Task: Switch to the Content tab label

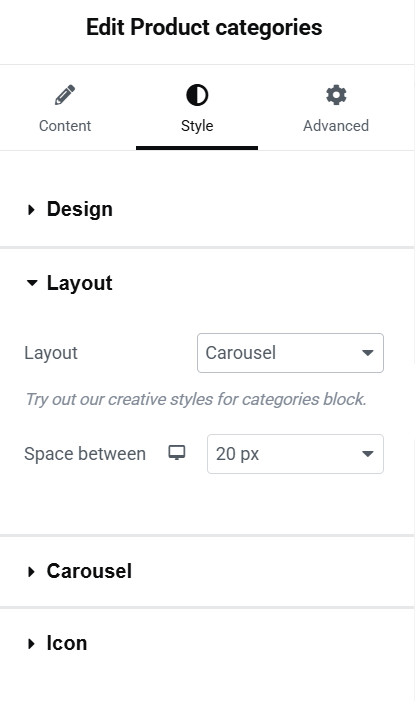Action: (x=65, y=126)
